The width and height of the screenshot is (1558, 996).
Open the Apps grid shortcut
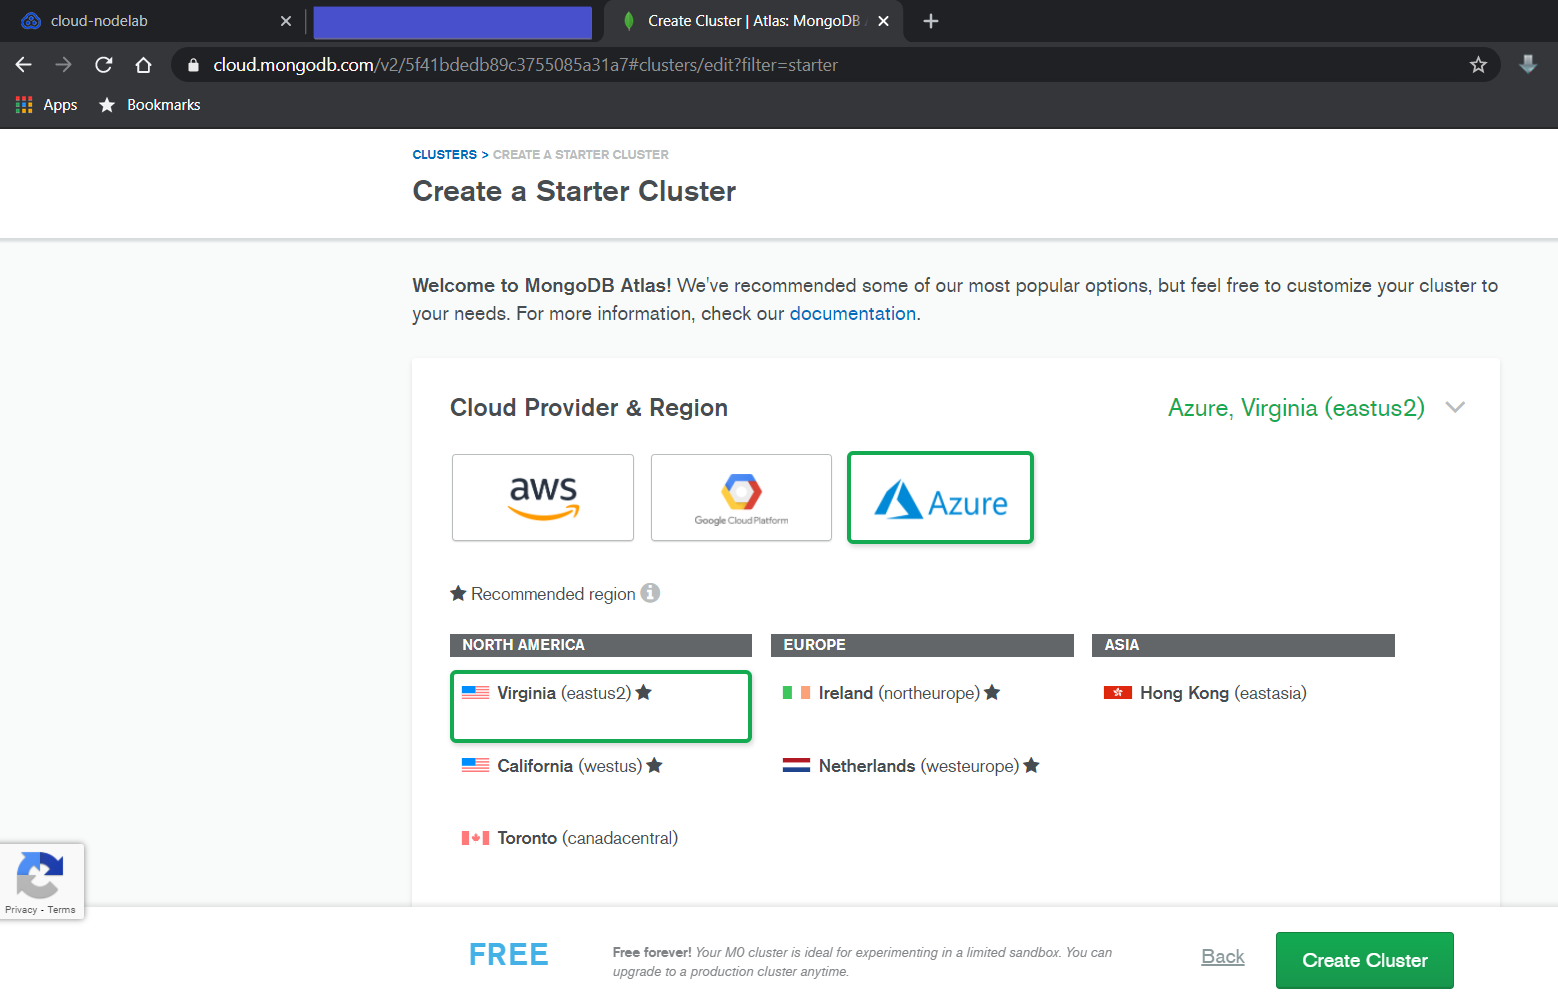pyautogui.click(x=47, y=105)
